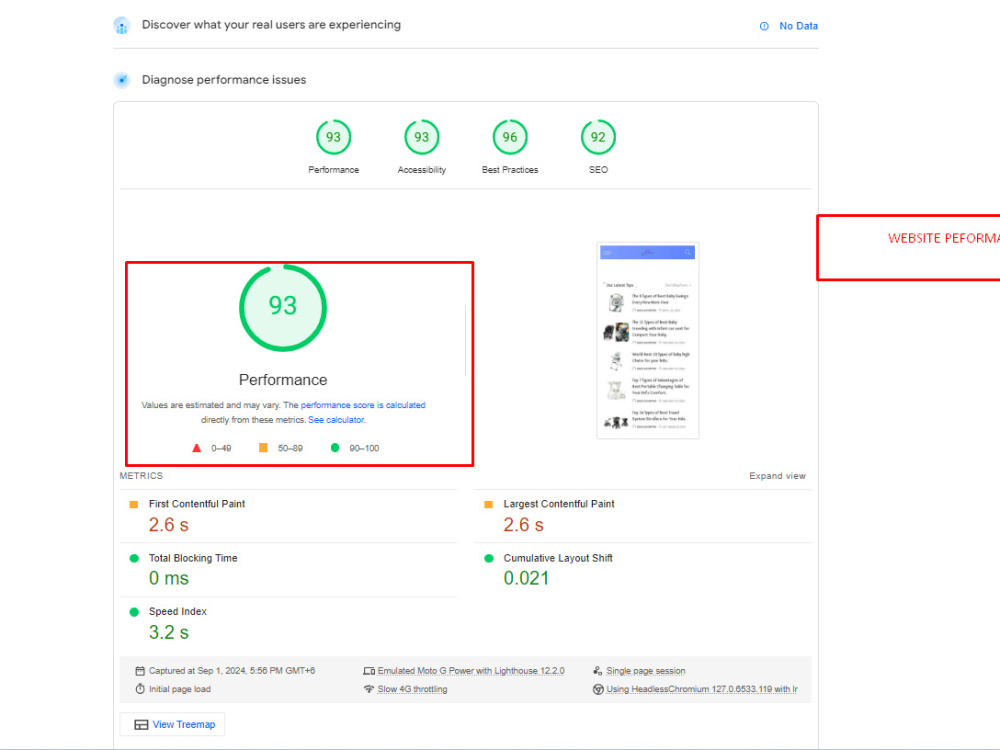Click the METRICS section heading
Viewport: 1000px width, 750px height.
141,476
